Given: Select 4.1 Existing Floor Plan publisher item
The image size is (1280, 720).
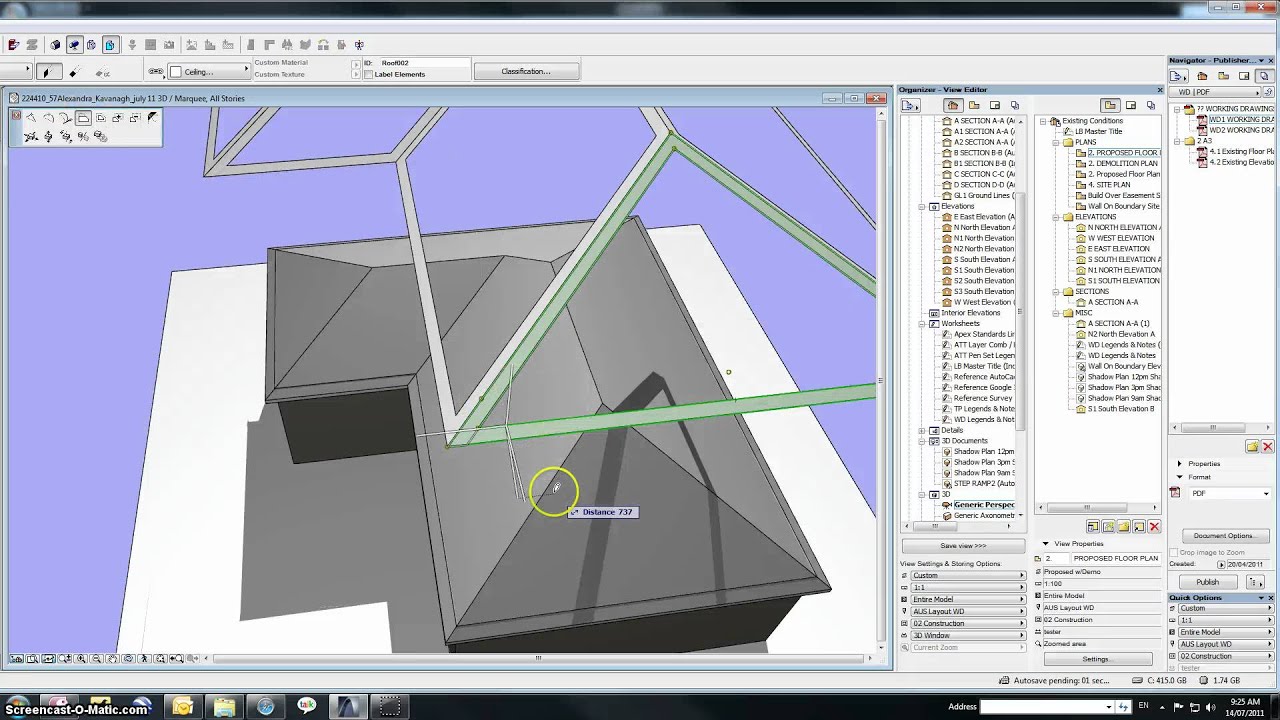Looking at the screenshot, I should coord(1242,152).
